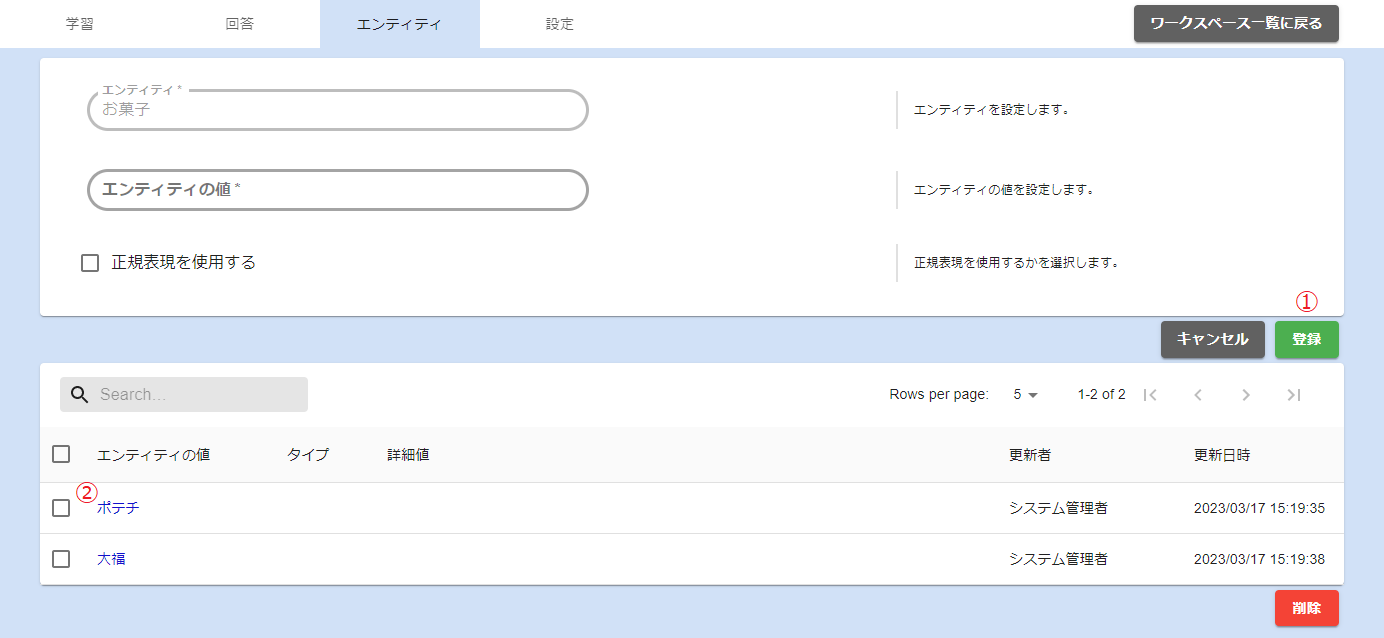Click the キャンセル button

[x=1212, y=340]
